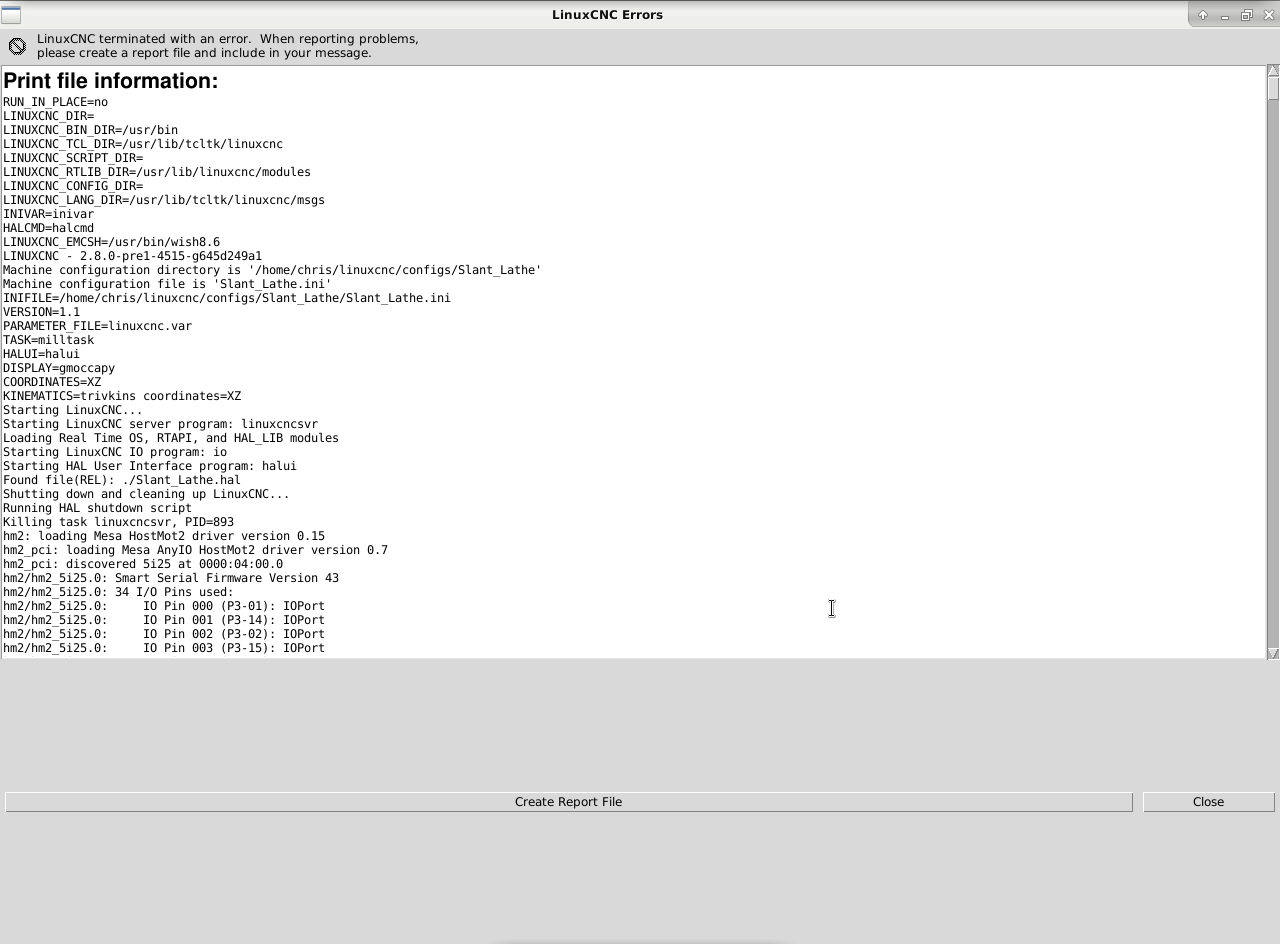Viewport: 1280px width, 944px height.
Task: Restore the LinuxCNC Errors window size
Action: tap(1247, 15)
